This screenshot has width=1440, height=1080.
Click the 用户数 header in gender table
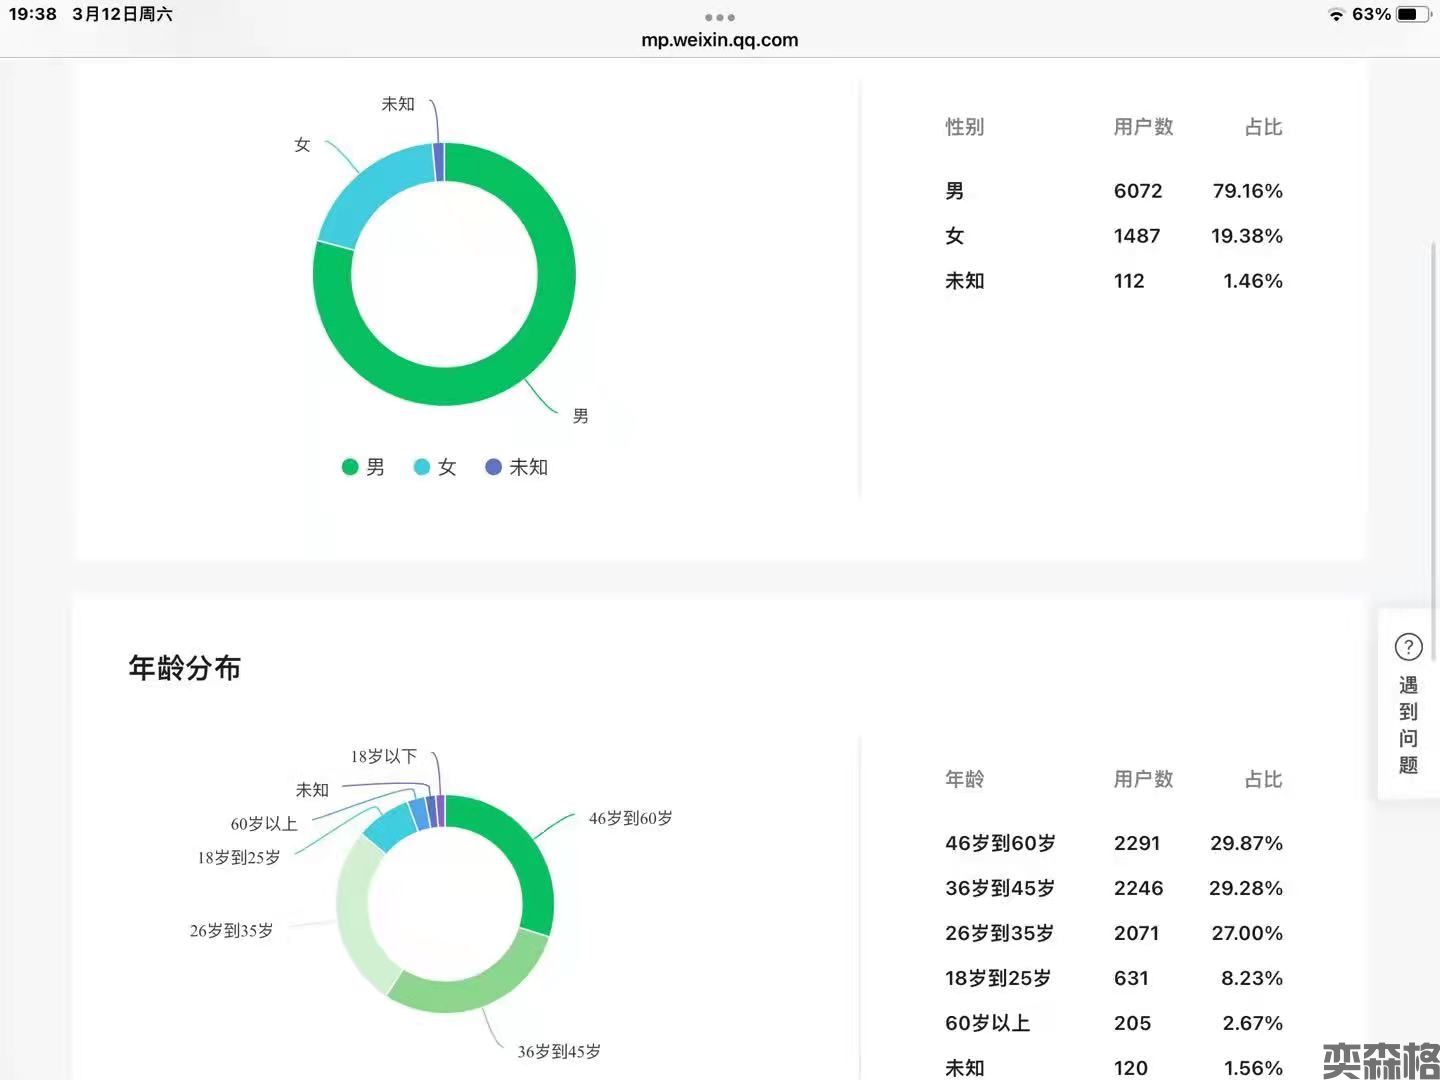pos(1143,127)
